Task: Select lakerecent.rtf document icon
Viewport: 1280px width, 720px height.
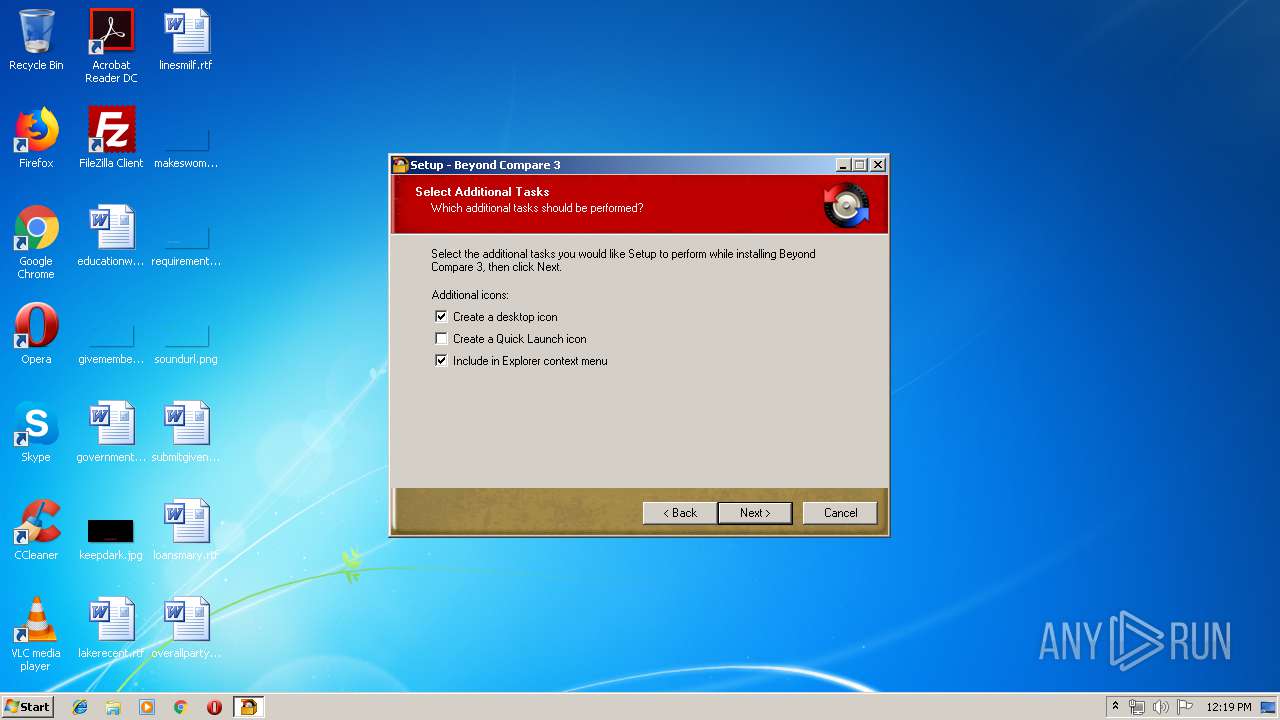Action: point(111,628)
